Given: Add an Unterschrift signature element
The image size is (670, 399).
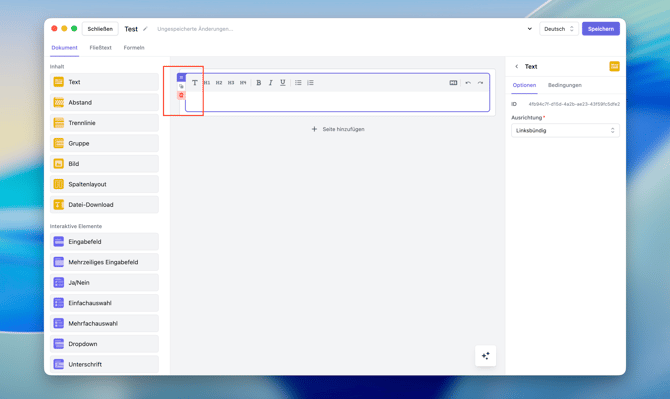Looking at the screenshot, I should [104, 364].
